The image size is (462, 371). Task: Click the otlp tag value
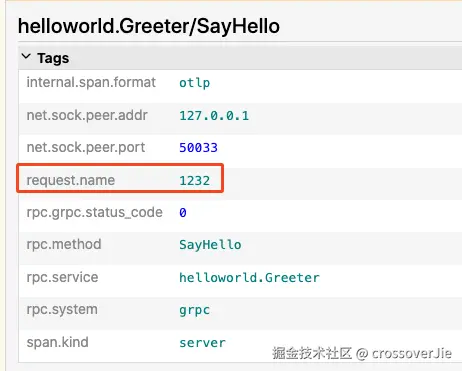[x=195, y=83]
